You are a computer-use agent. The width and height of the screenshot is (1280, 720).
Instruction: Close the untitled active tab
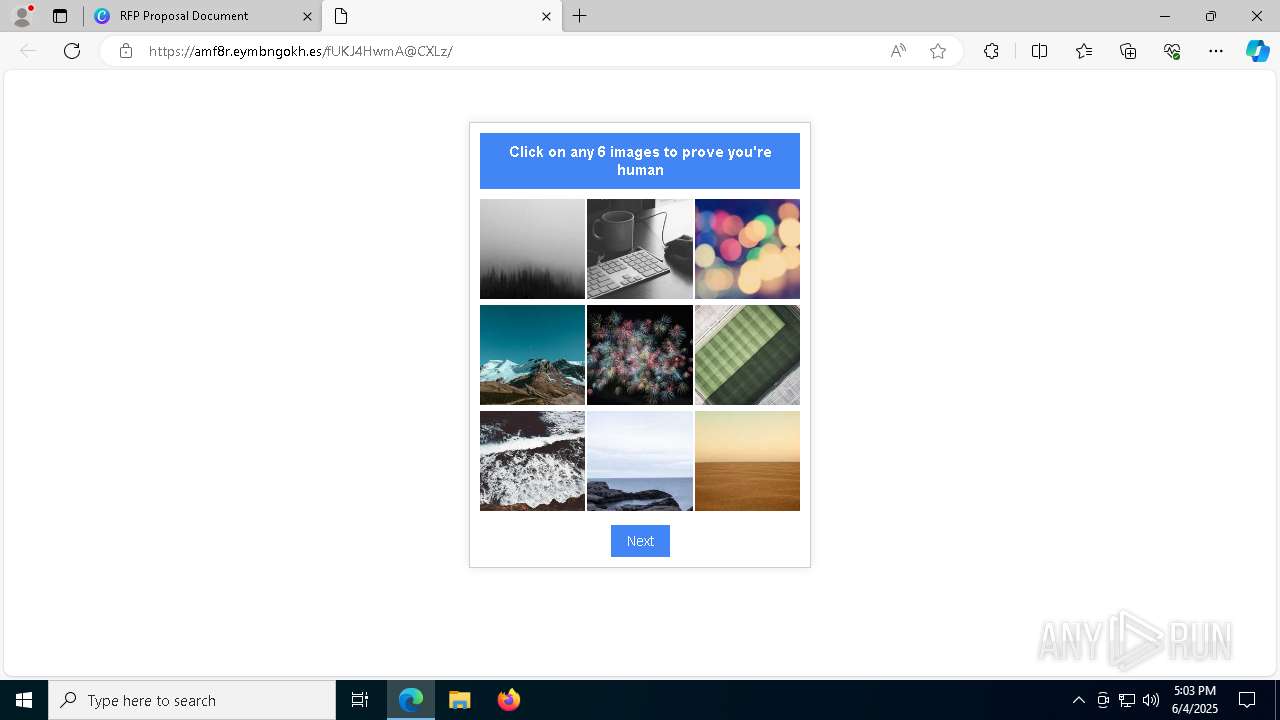(546, 16)
